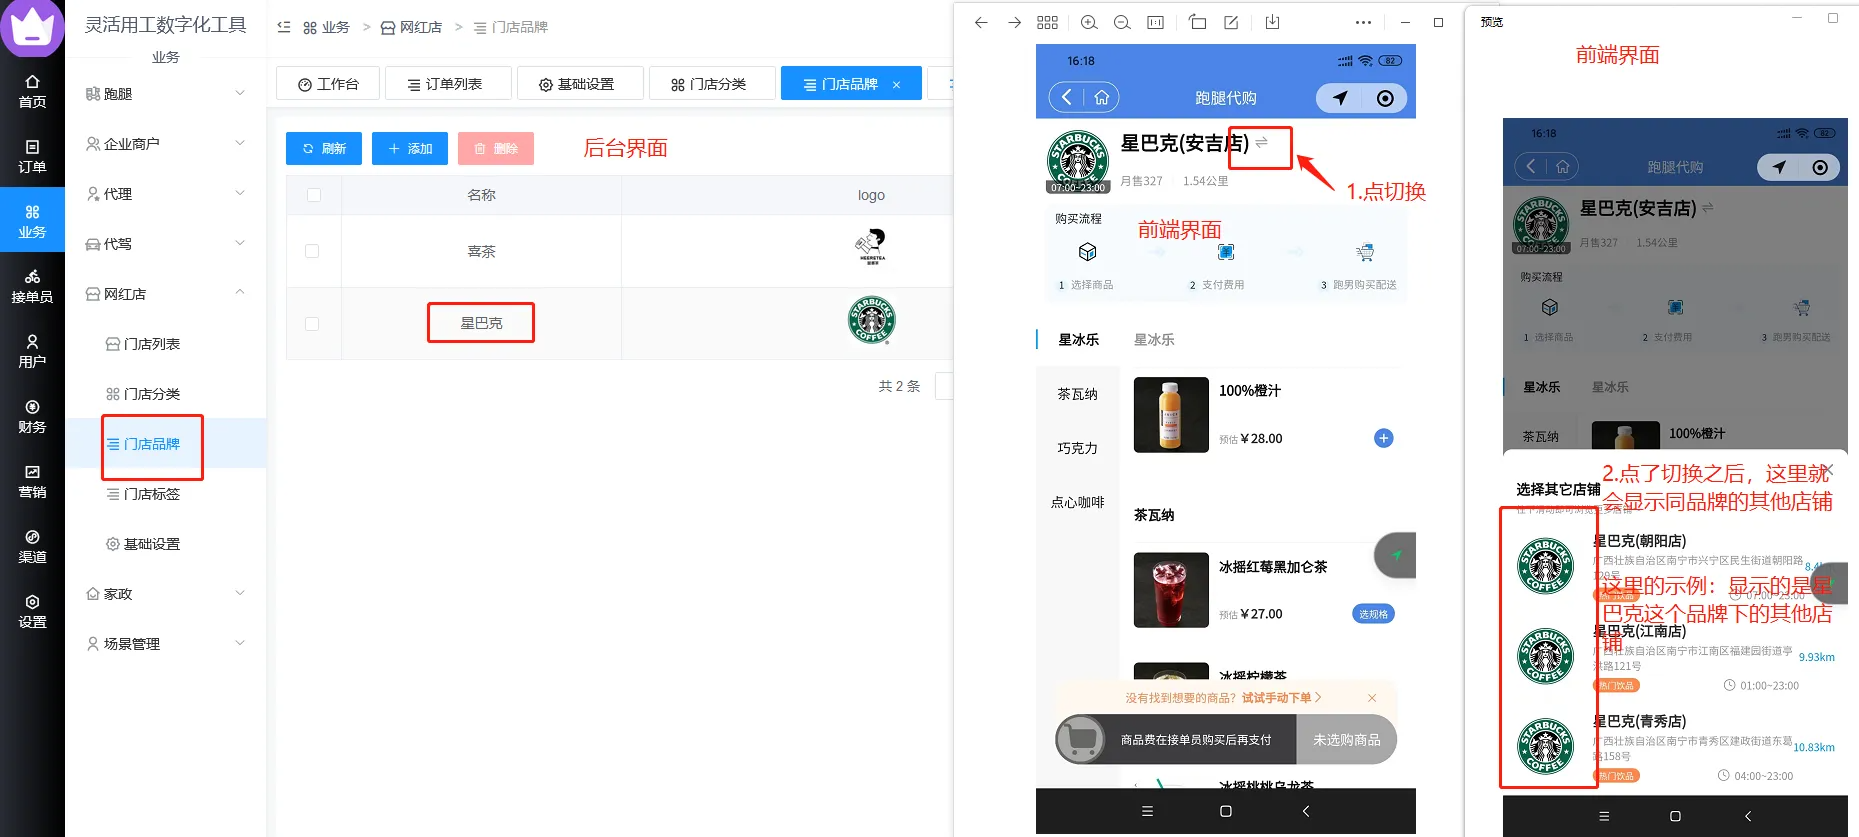Click the zoom out magnifier icon

[1122, 22]
